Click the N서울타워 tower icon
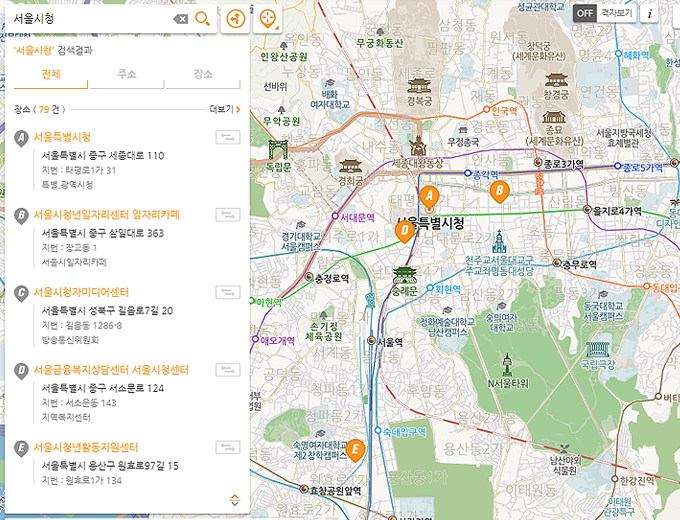The image size is (680, 520). click(x=507, y=365)
